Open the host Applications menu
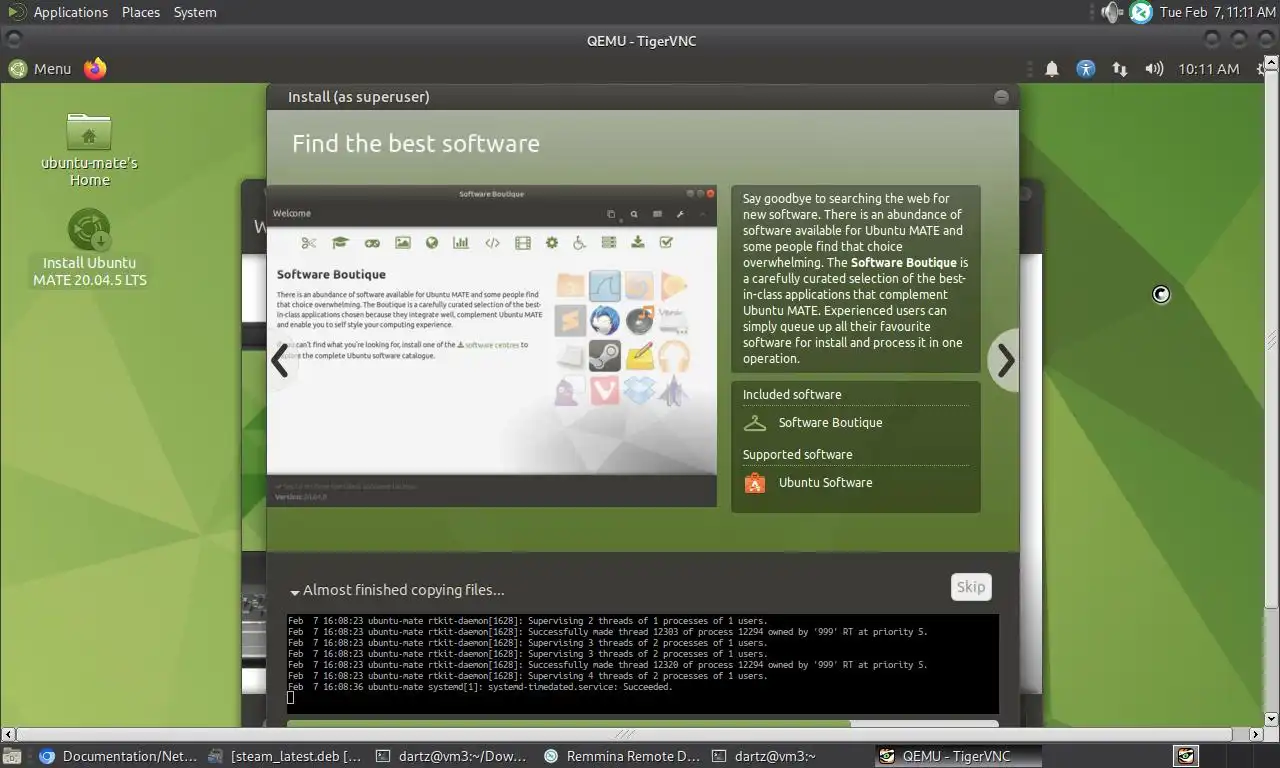 pyautogui.click(x=71, y=12)
